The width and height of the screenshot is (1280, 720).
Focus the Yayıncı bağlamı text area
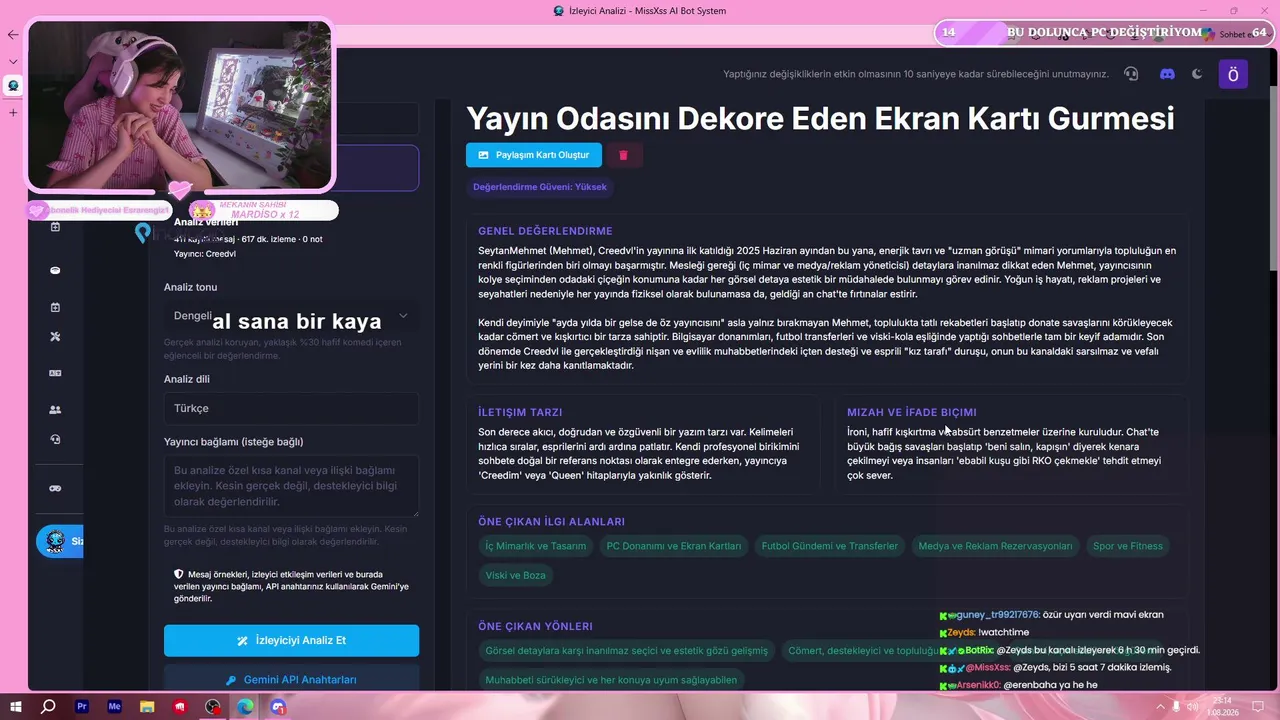tap(291, 486)
